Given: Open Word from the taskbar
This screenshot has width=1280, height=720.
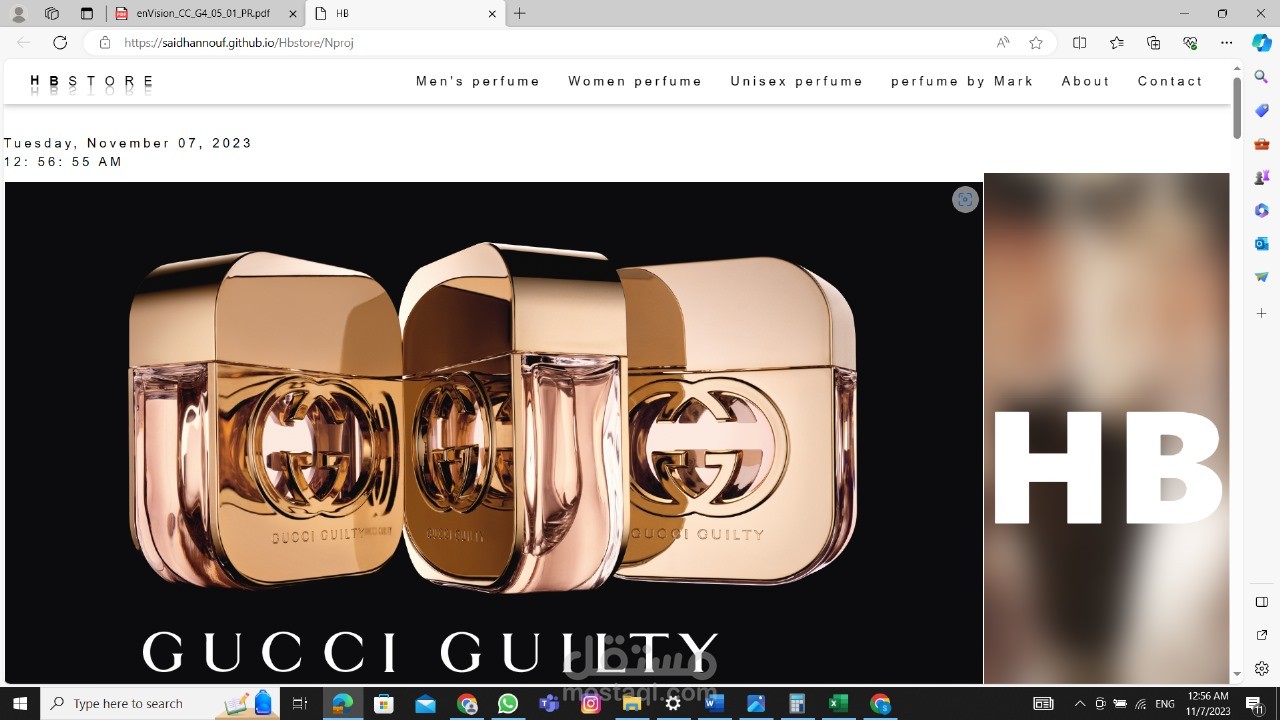Looking at the screenshot, I should pyautogui.click(x=714, y=704).
